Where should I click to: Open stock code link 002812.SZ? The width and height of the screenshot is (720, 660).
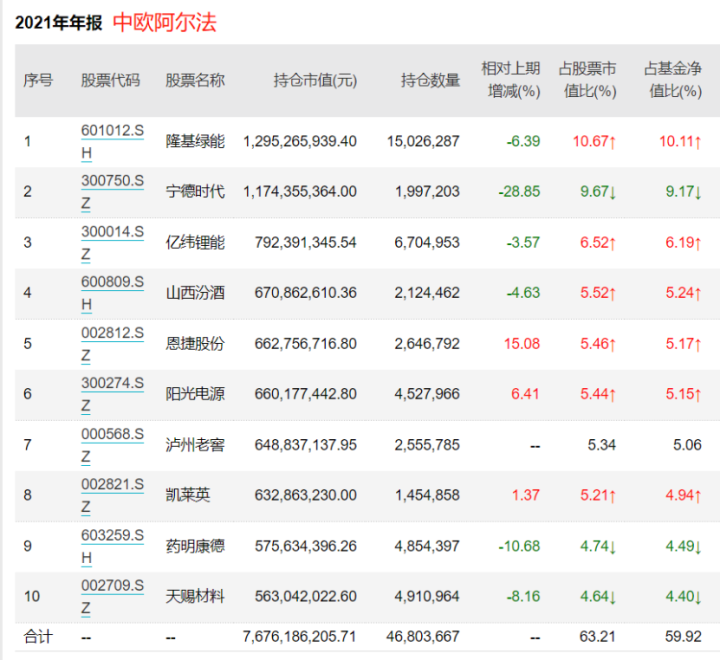[112, 344]
